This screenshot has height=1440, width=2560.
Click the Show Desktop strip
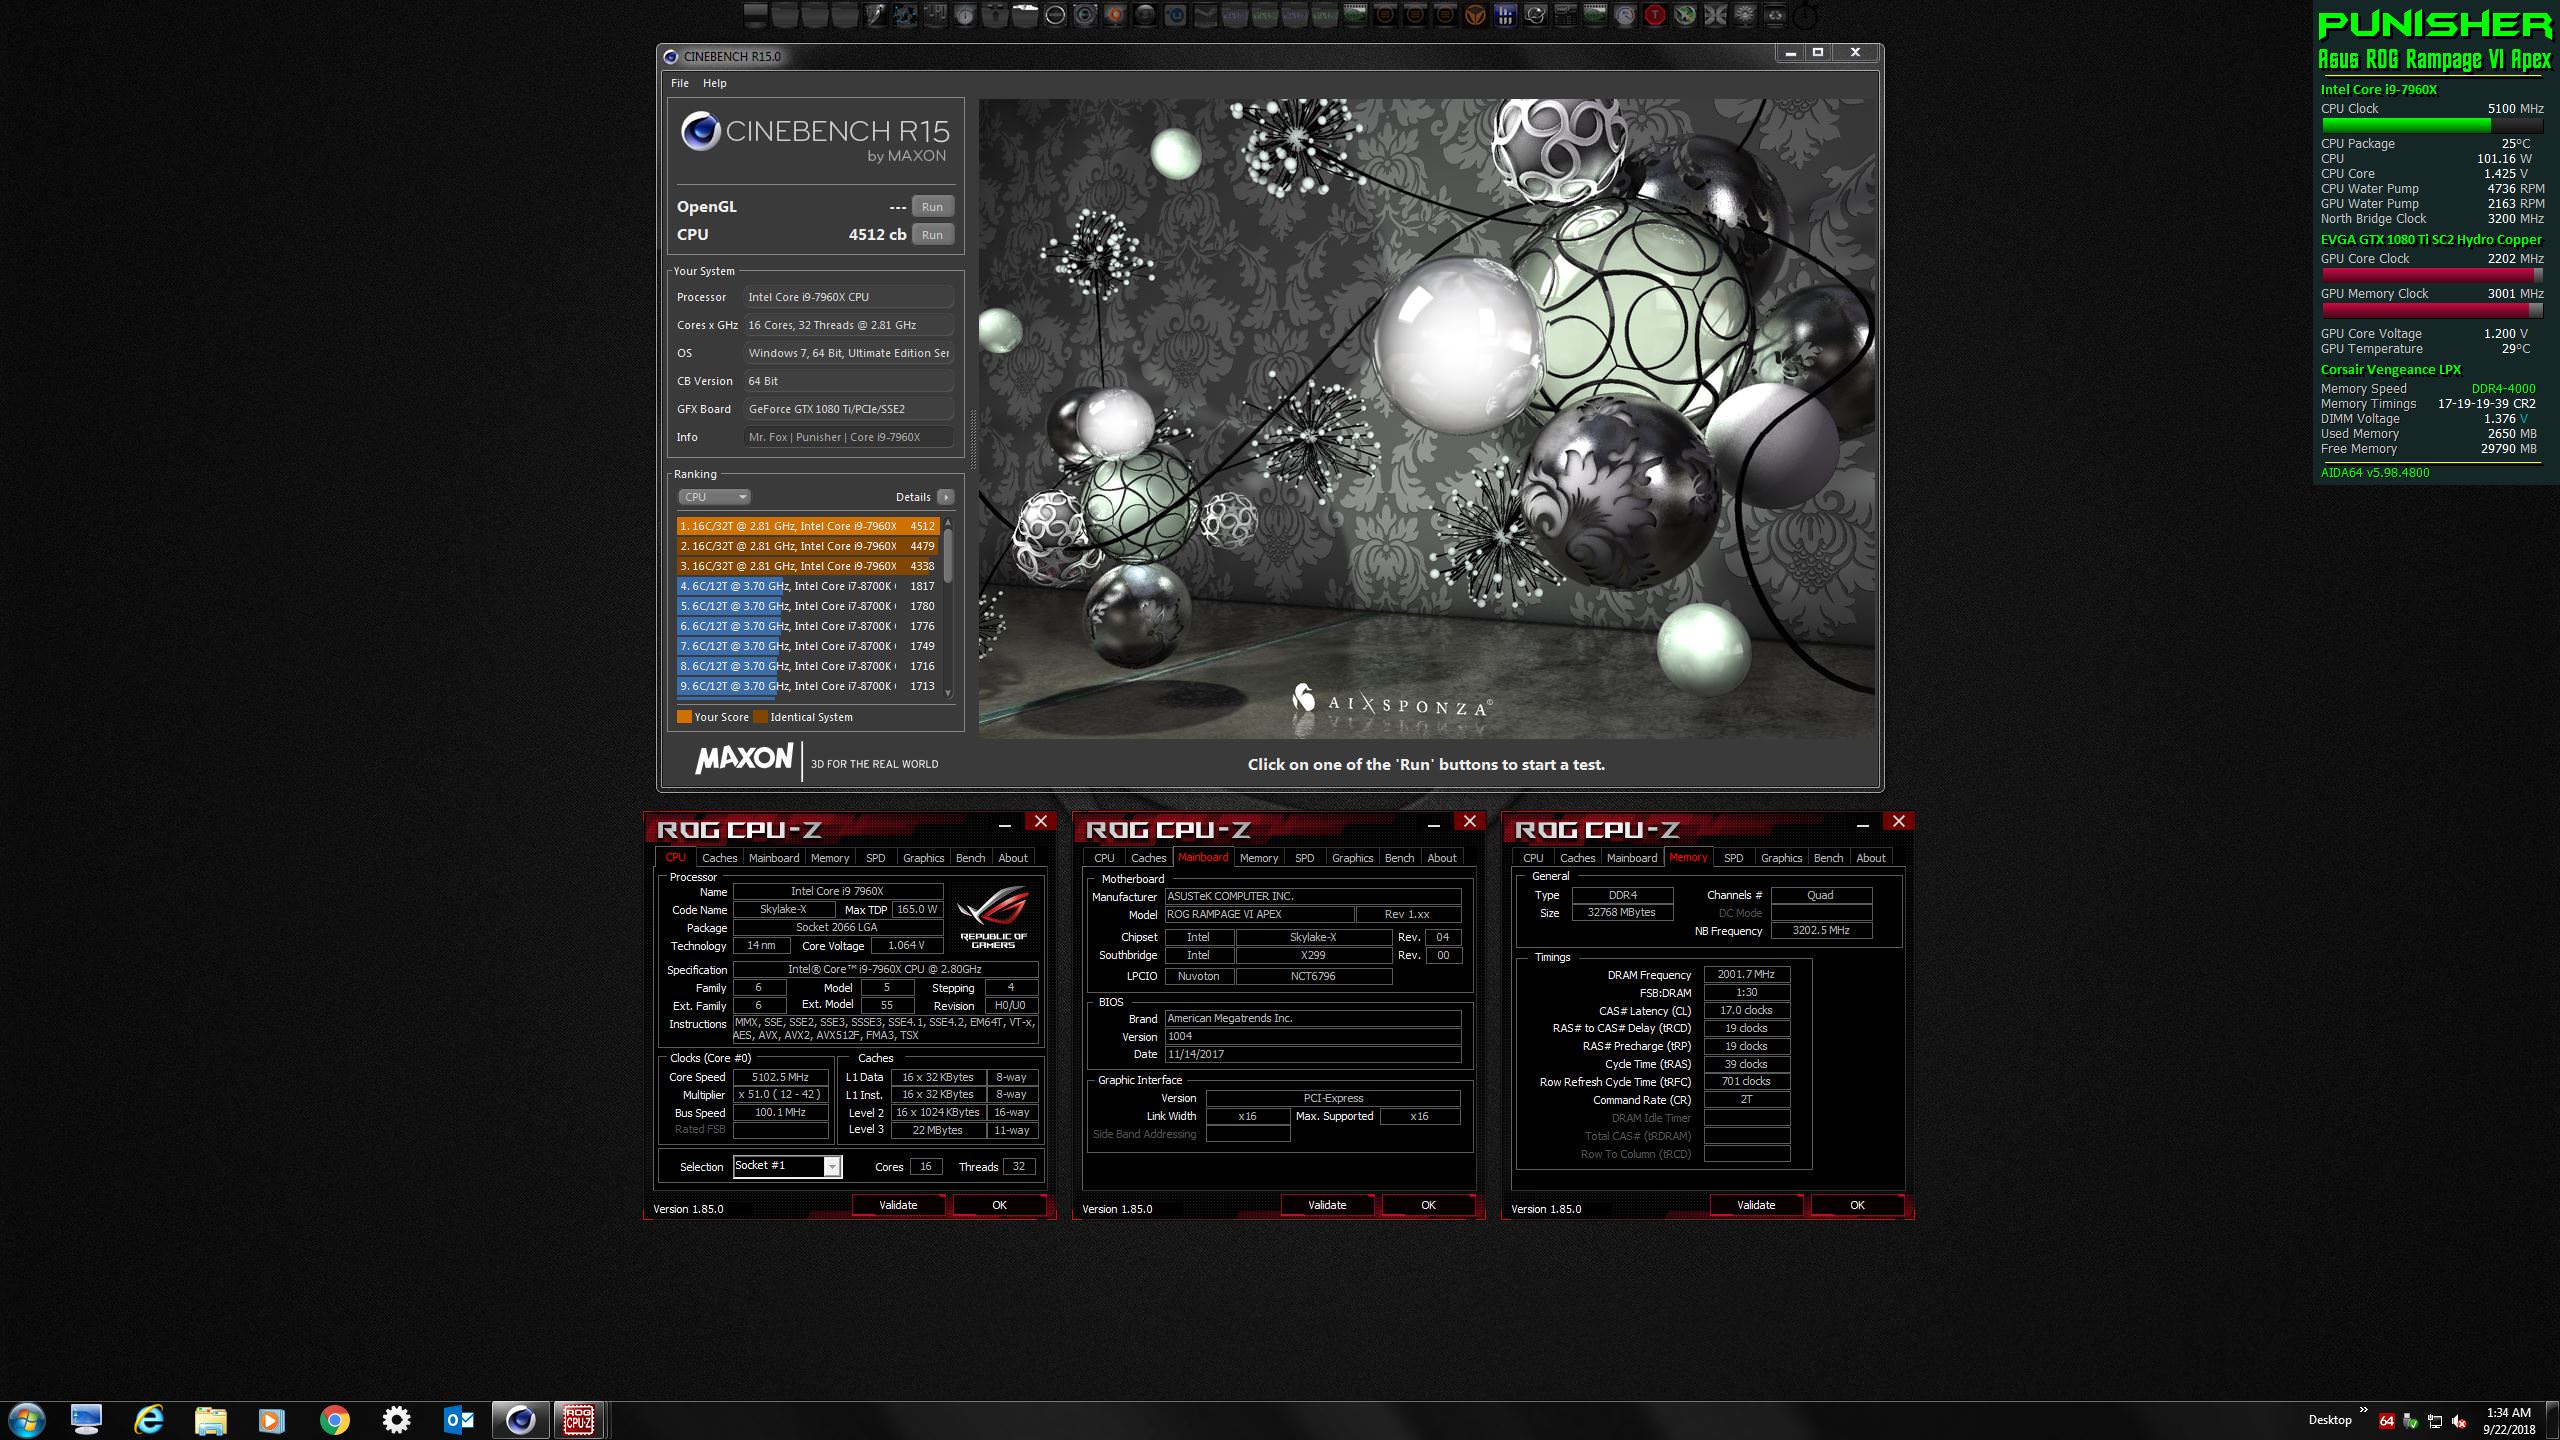point(2553,1420)
